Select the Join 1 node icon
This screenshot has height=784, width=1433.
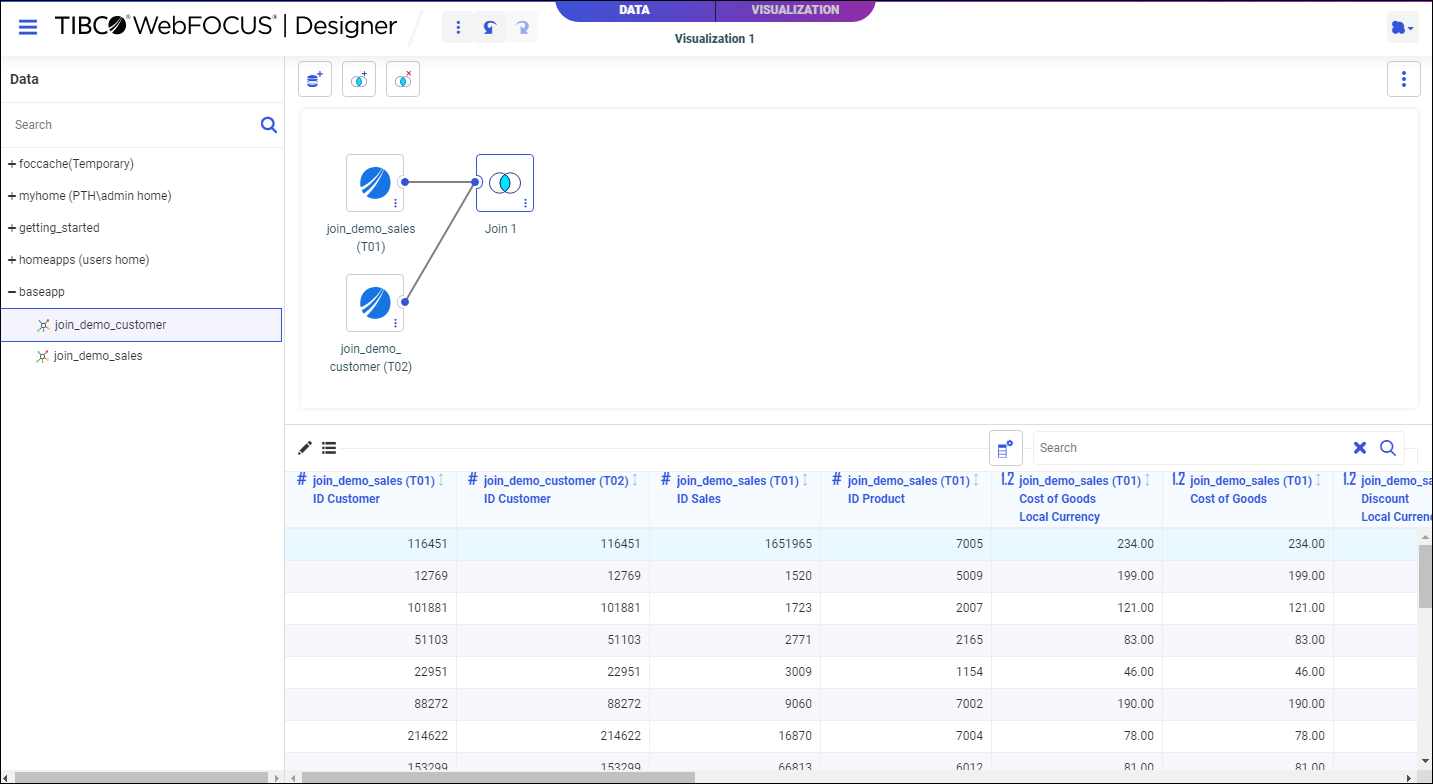pyautogui.click(x=505, y=183)
